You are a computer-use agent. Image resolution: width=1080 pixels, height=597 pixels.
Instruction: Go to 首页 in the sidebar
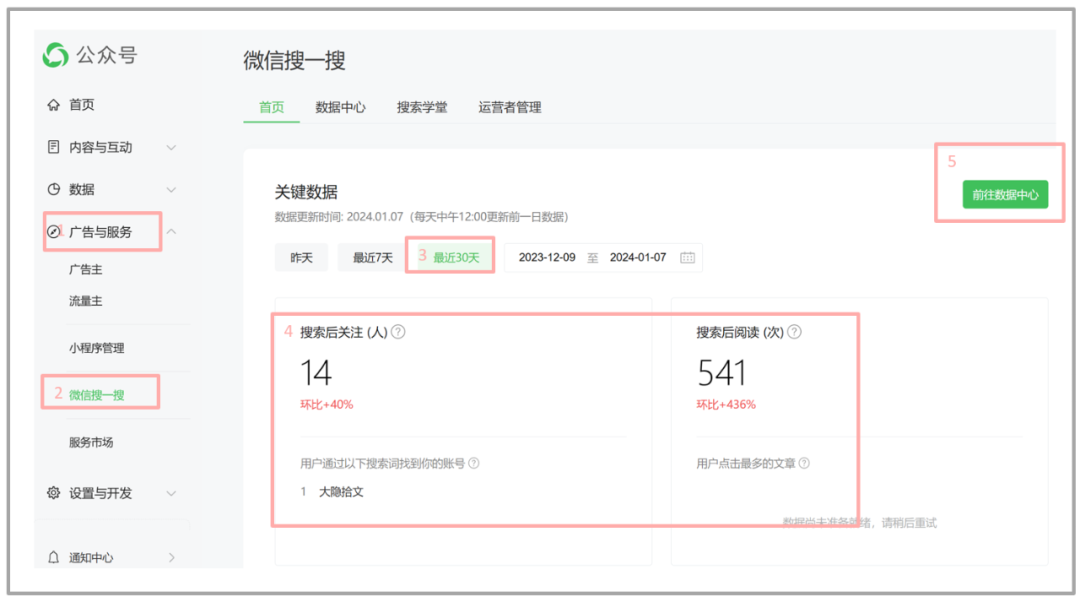point(81,105)
